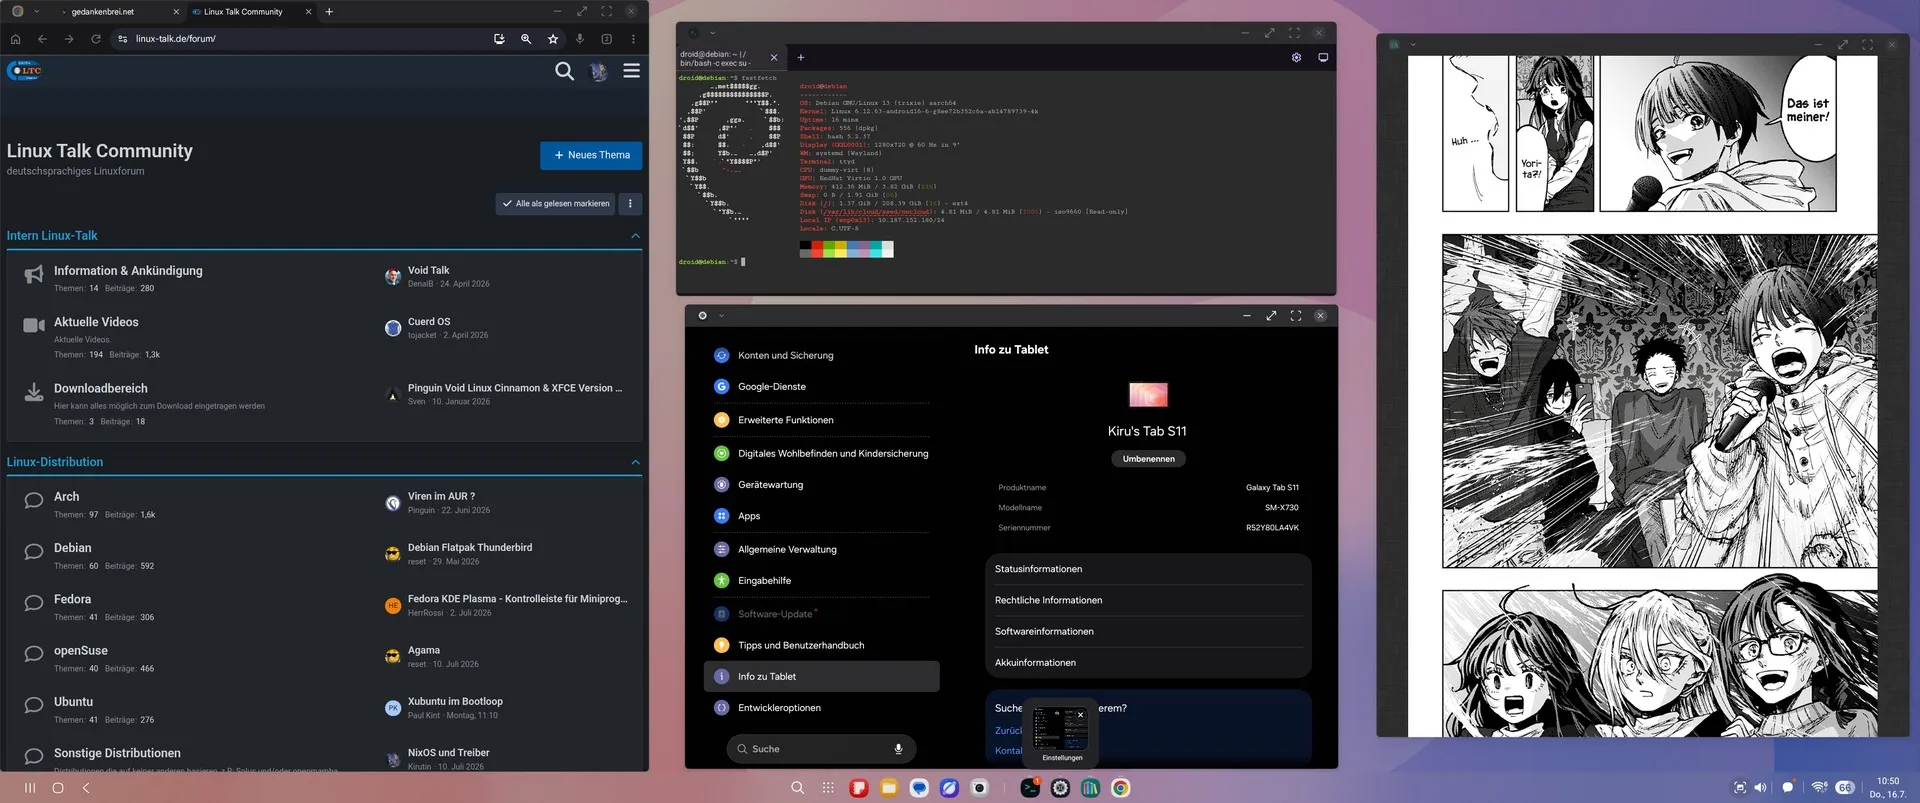Click the Wi-Fi icon in system tray
The image size is (1920, 803).
(1819, 788)
